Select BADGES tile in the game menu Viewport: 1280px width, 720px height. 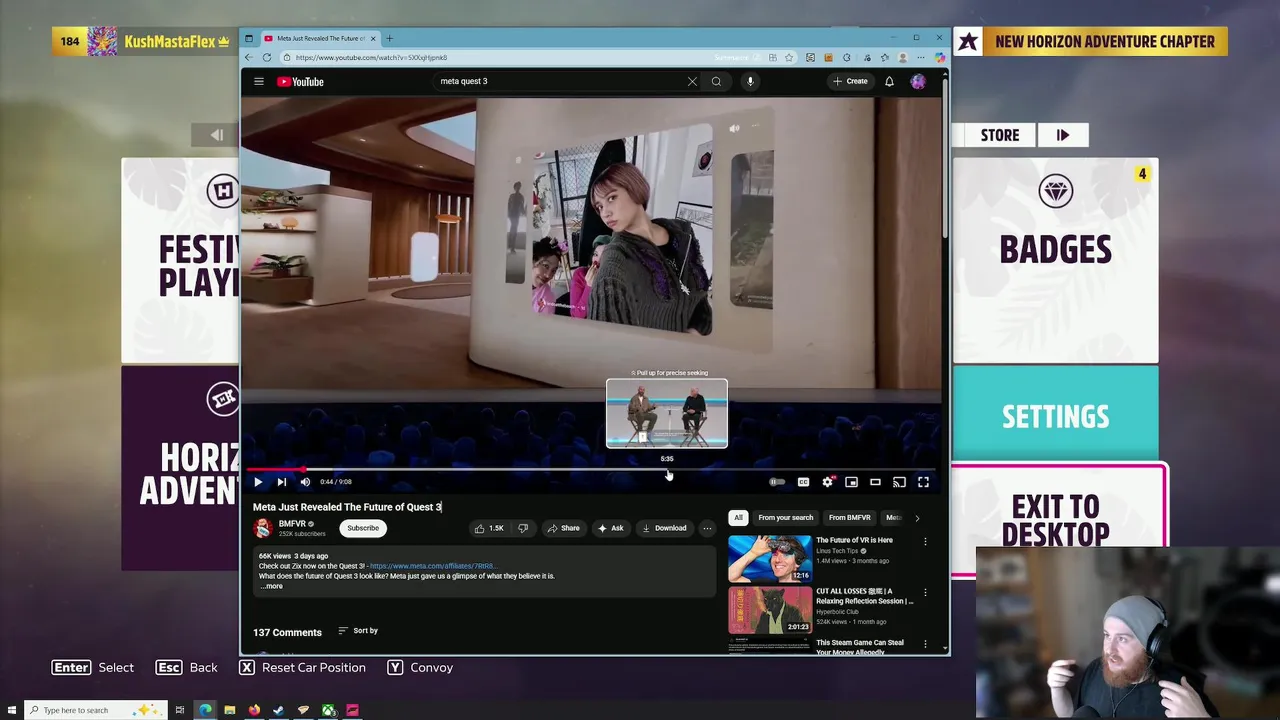[1055, 260]
